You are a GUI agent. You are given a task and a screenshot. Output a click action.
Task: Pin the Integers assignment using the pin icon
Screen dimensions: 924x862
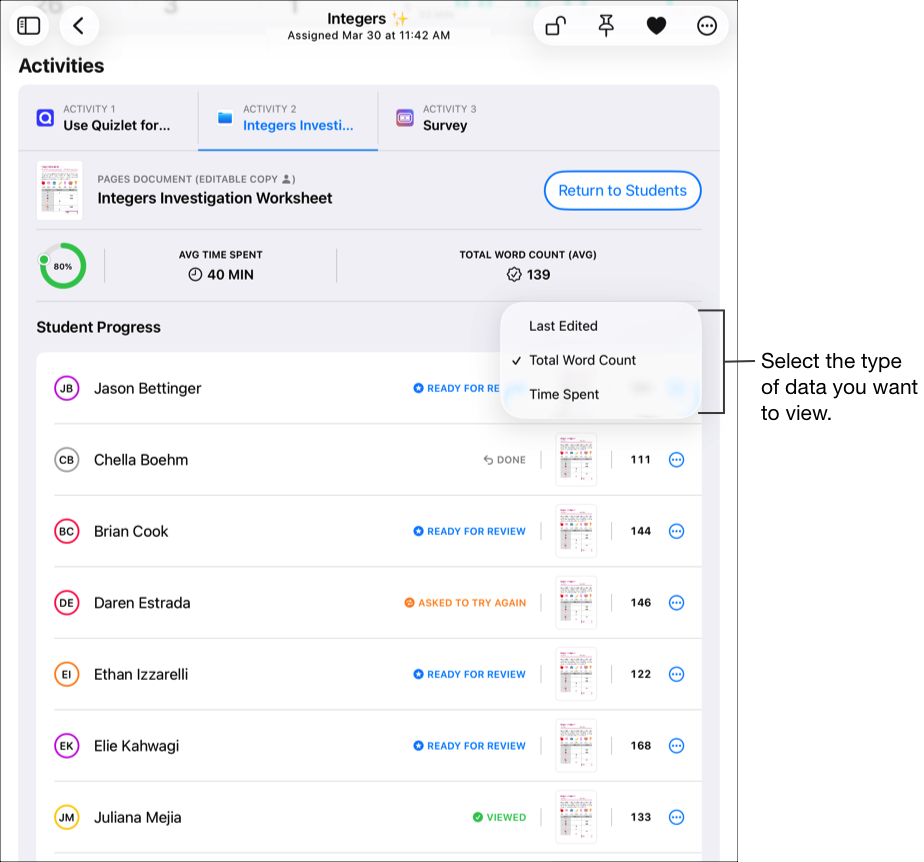pos(606,25)
